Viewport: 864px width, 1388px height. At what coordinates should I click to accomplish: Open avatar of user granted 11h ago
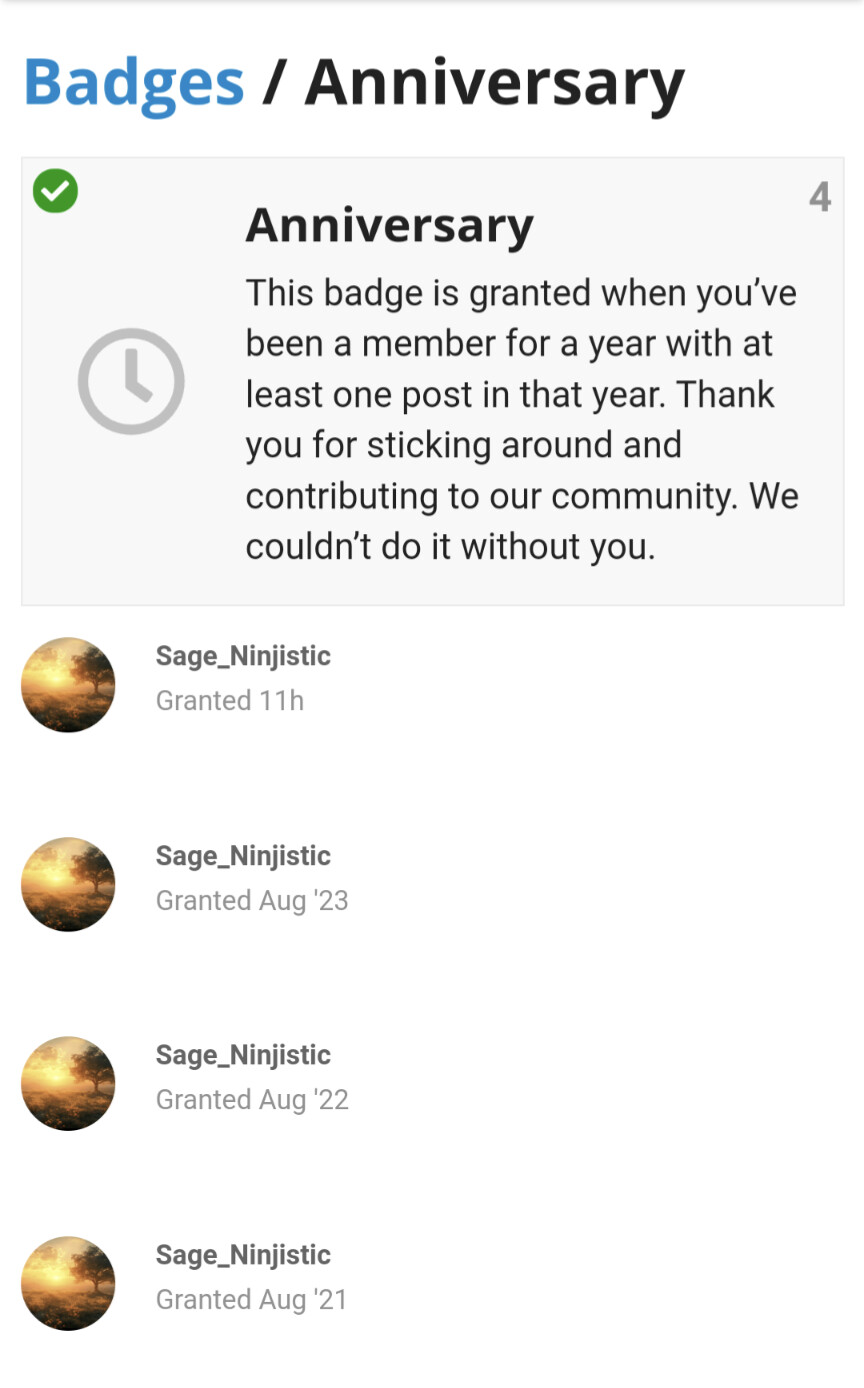tap(68, 685)
